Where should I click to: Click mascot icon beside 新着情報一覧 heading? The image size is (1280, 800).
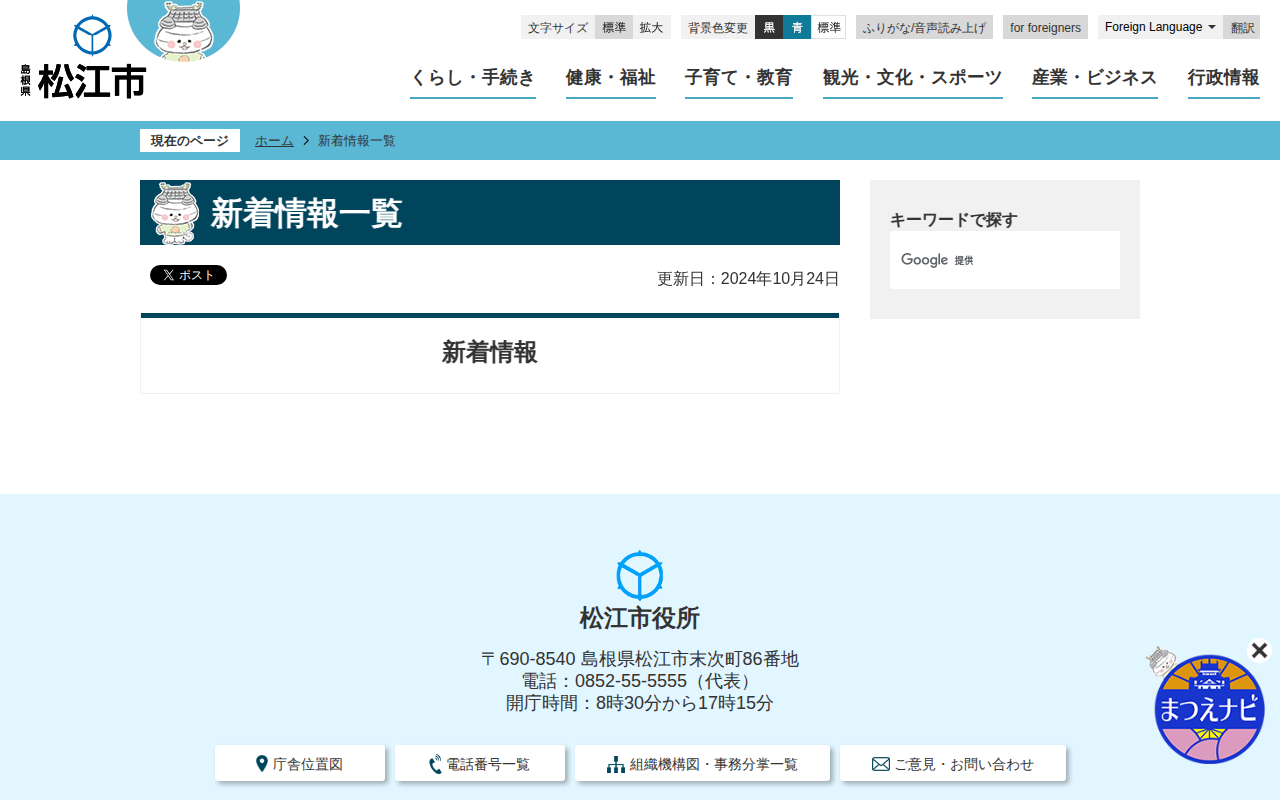pos(175,213)
